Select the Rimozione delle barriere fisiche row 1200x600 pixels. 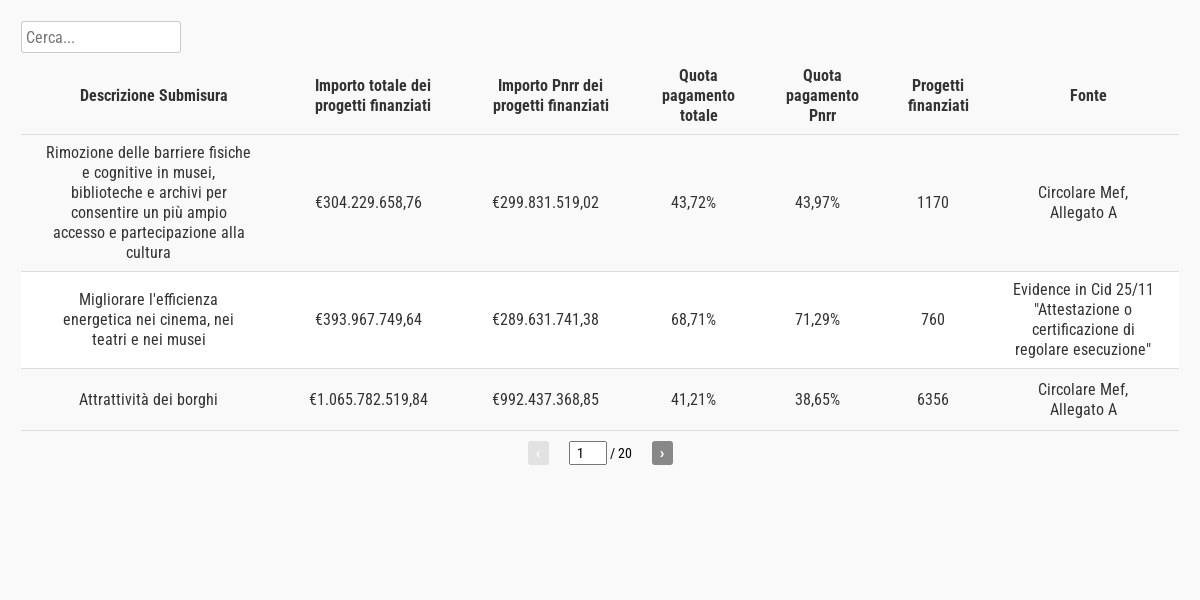point(148,203)
